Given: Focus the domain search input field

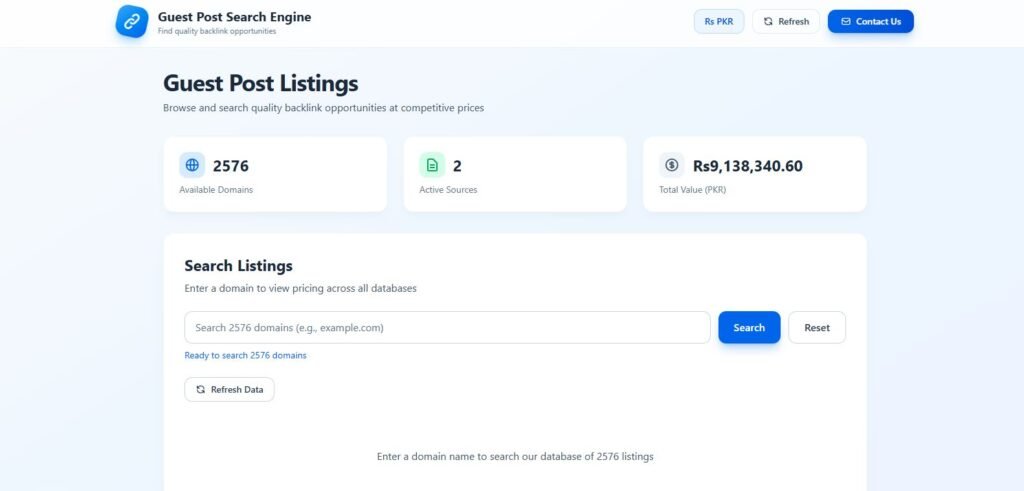Looking at the screenshot, I should [x=447, y=327].
